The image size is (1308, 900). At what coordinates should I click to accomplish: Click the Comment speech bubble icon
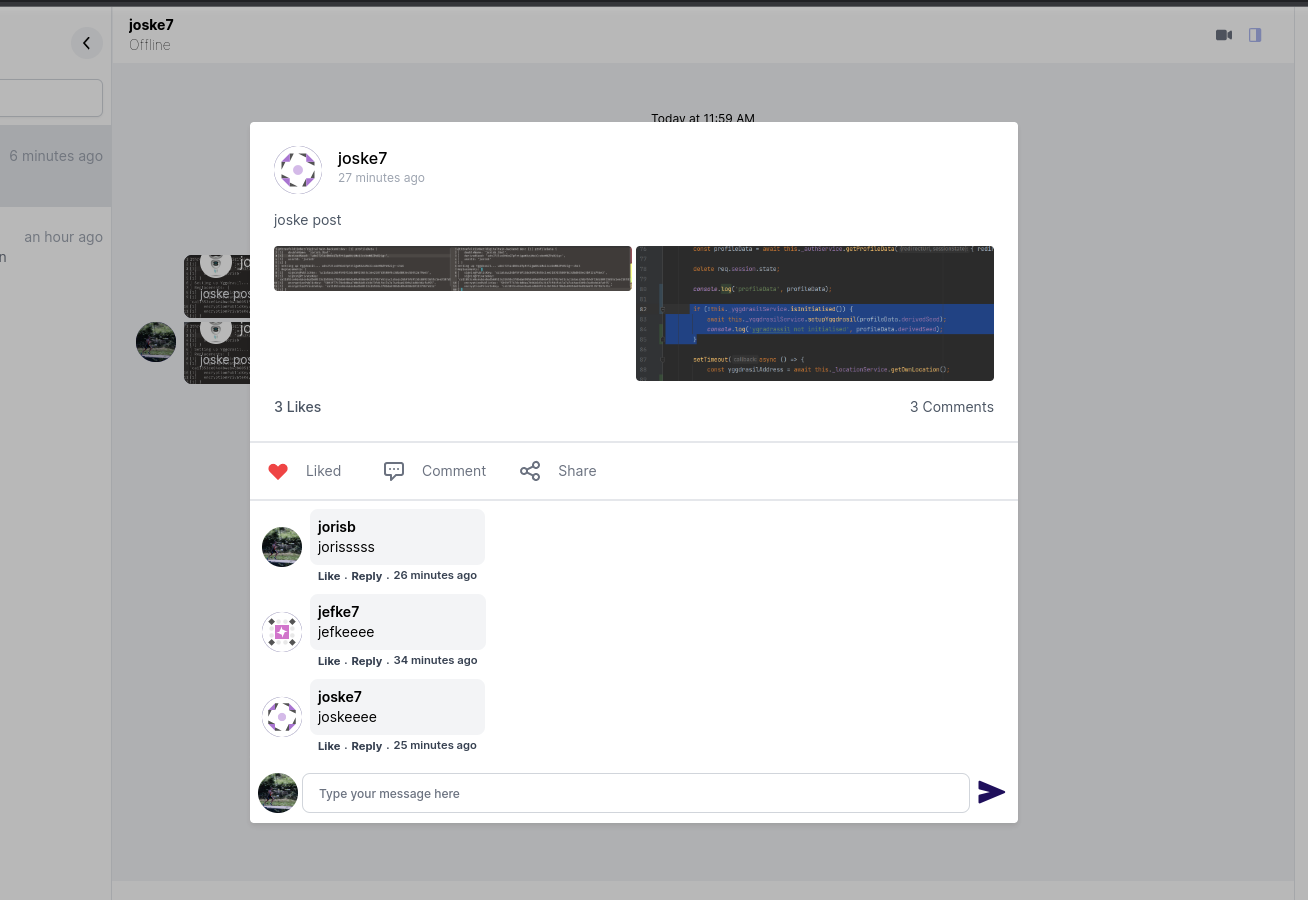[x=393, y=470]
